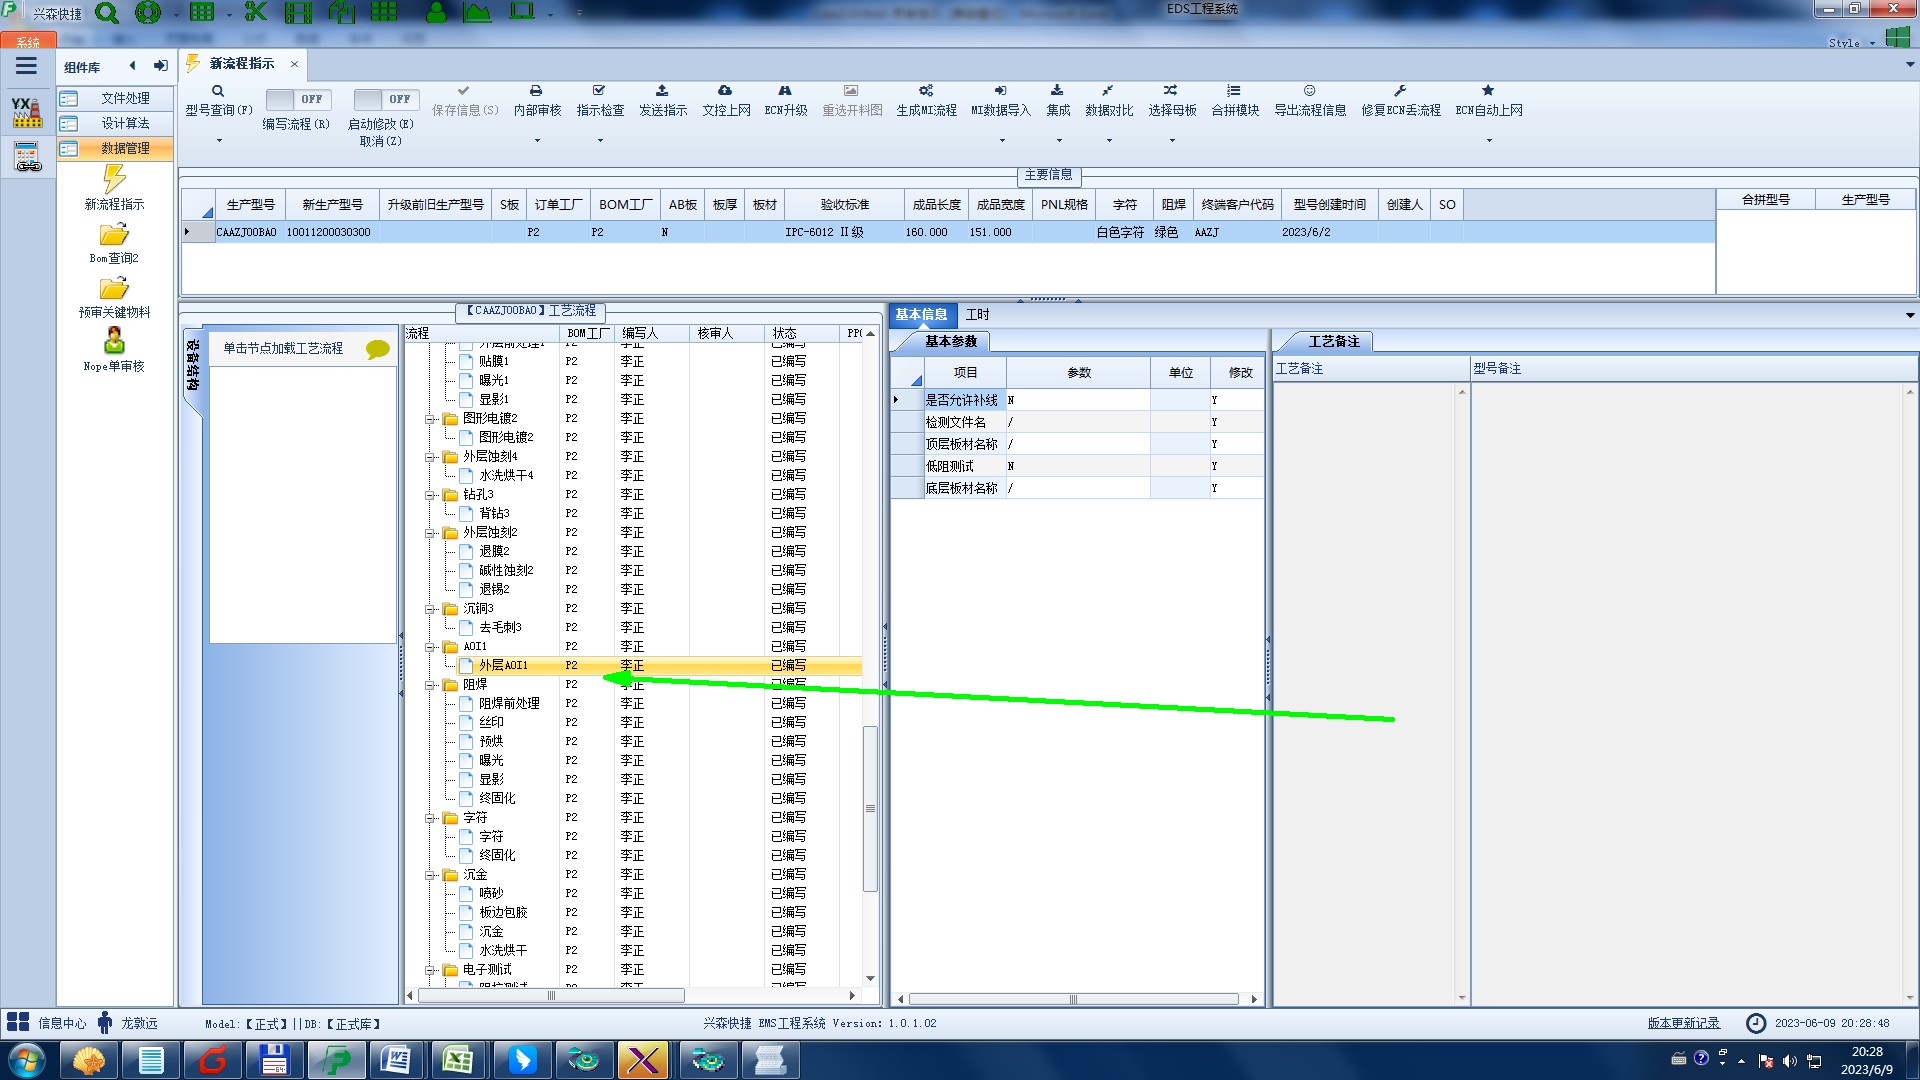Click the 导出流程信息 smiley icon
1920x1080 pixels.
1309,91
